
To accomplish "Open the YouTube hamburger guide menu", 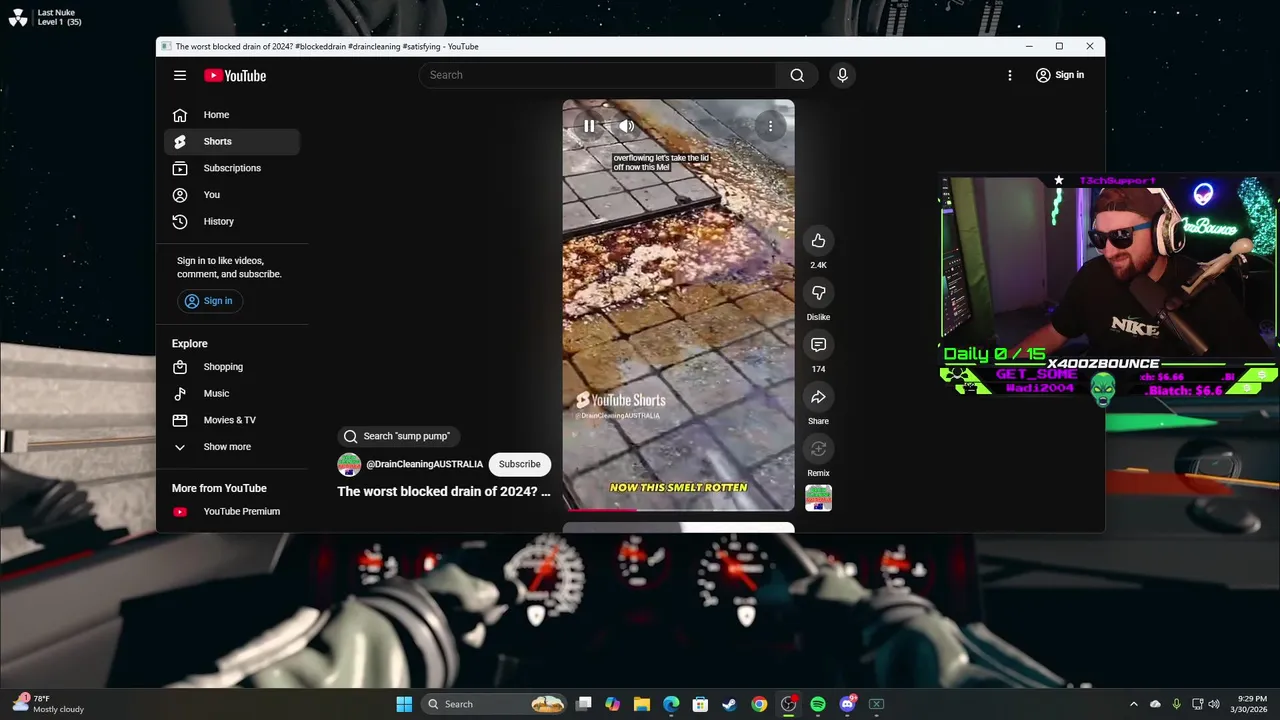I will point(180,75).
